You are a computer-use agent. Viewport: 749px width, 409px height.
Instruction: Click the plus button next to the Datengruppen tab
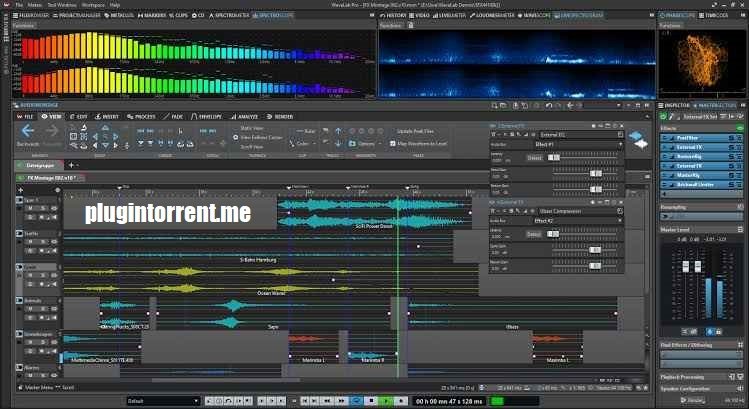pos(72,165)
